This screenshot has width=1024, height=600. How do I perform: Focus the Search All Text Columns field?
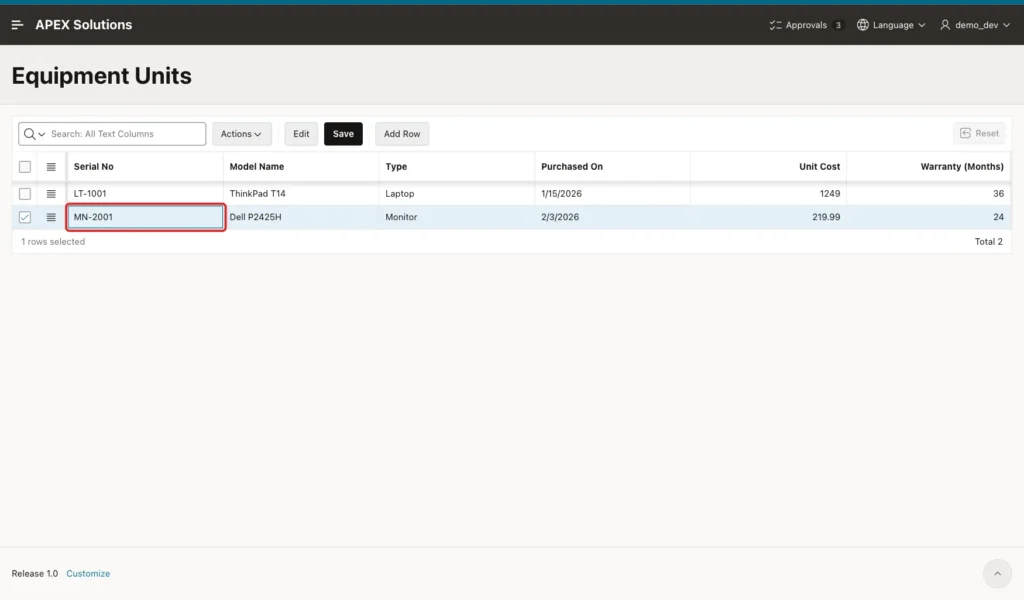127,134
